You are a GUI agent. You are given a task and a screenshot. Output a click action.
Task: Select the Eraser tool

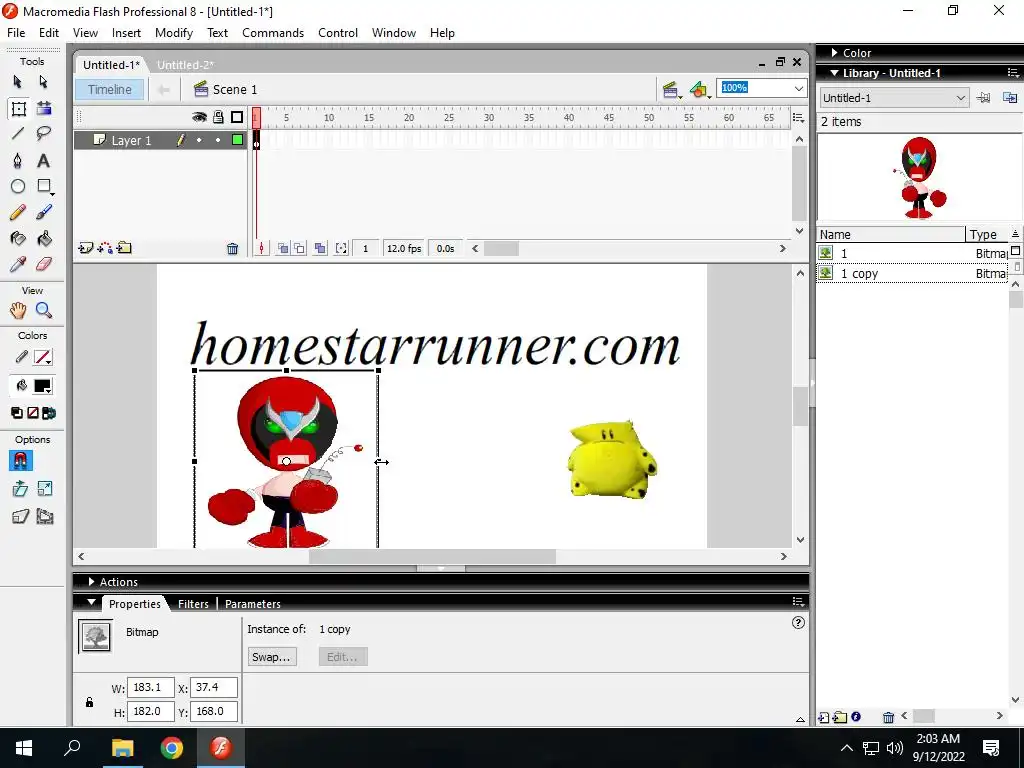point(44,264)
